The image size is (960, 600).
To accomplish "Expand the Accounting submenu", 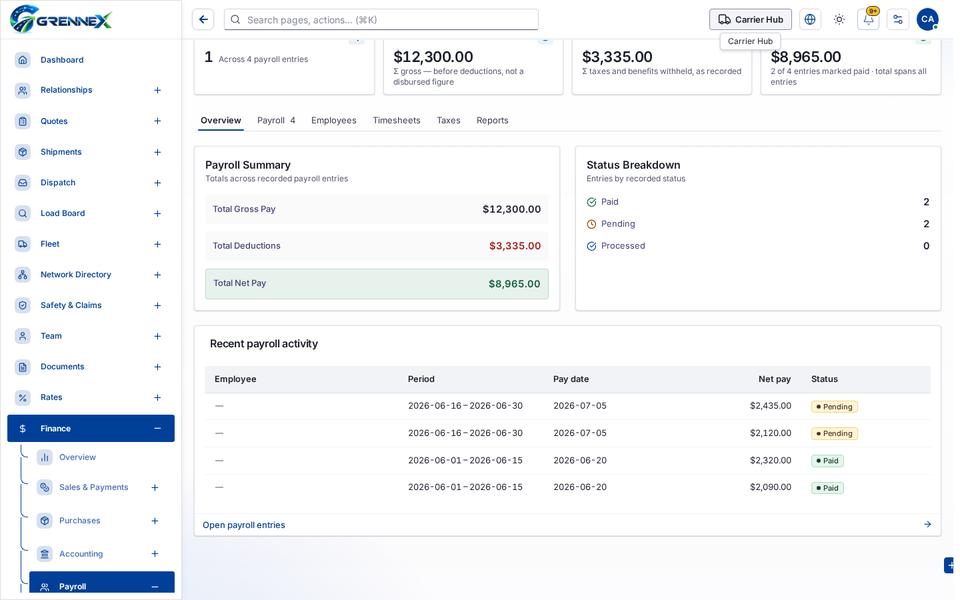I will [x=155, y=553].
